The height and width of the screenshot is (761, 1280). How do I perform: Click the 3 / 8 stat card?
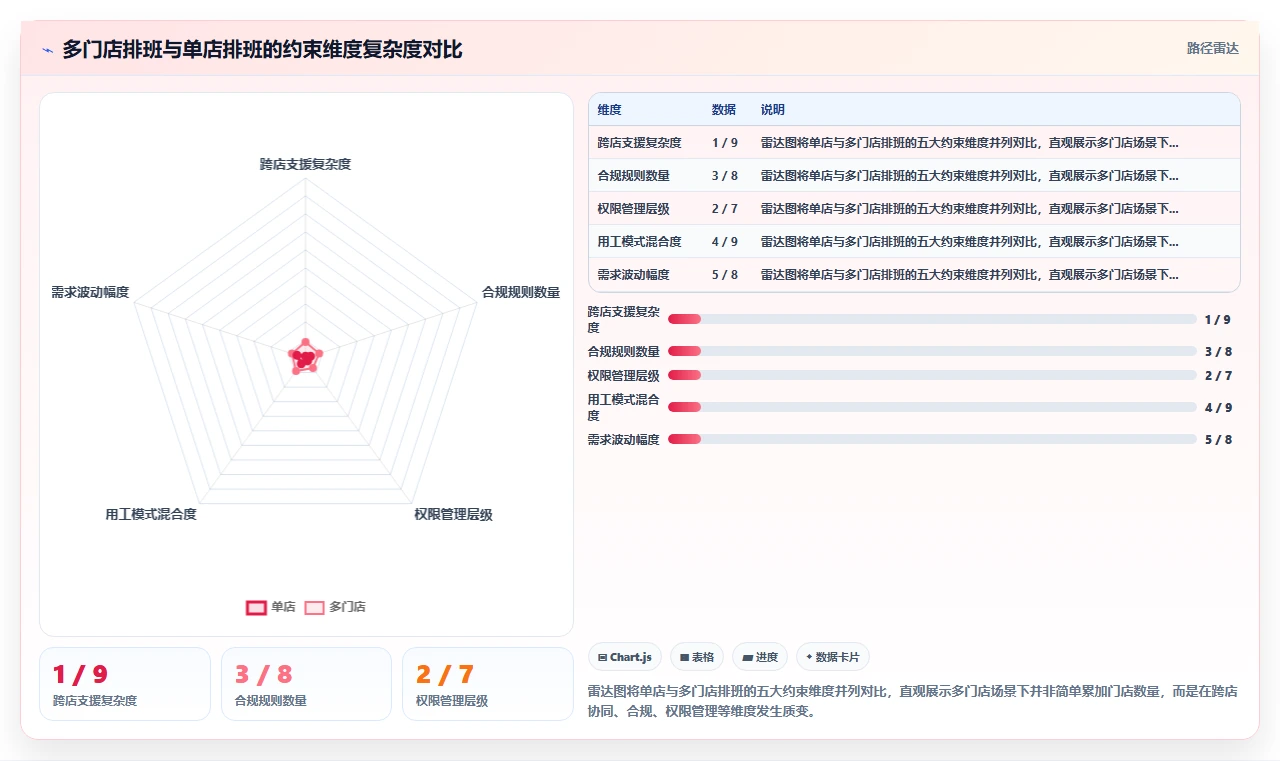point(306,684)
